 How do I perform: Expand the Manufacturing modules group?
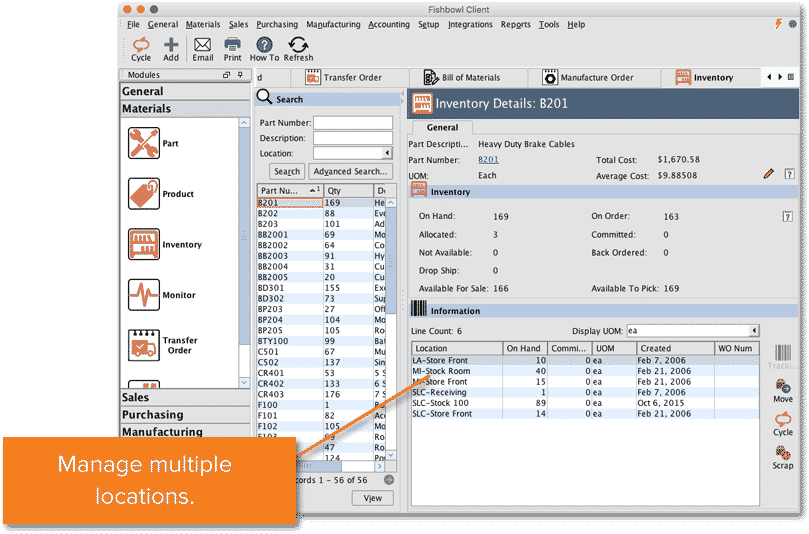185,431
